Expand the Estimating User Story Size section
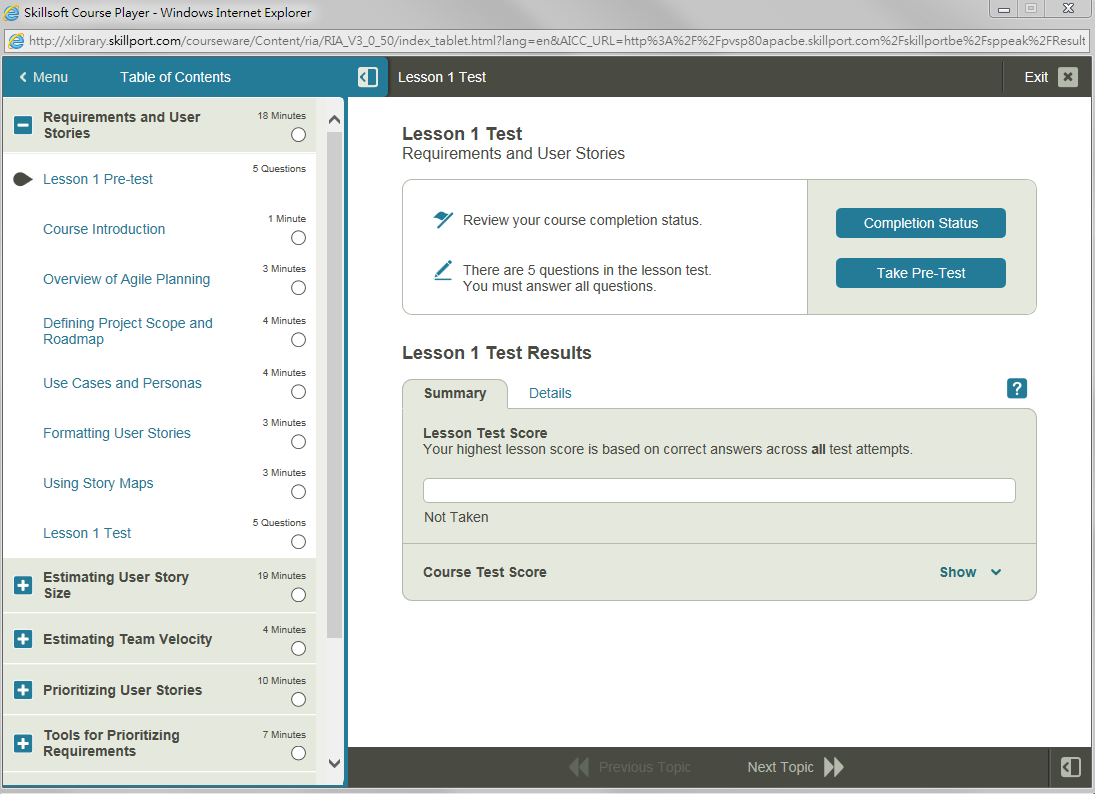Image resolution: width=1095 pixels, height=794 pixels. tap(23, 585)
